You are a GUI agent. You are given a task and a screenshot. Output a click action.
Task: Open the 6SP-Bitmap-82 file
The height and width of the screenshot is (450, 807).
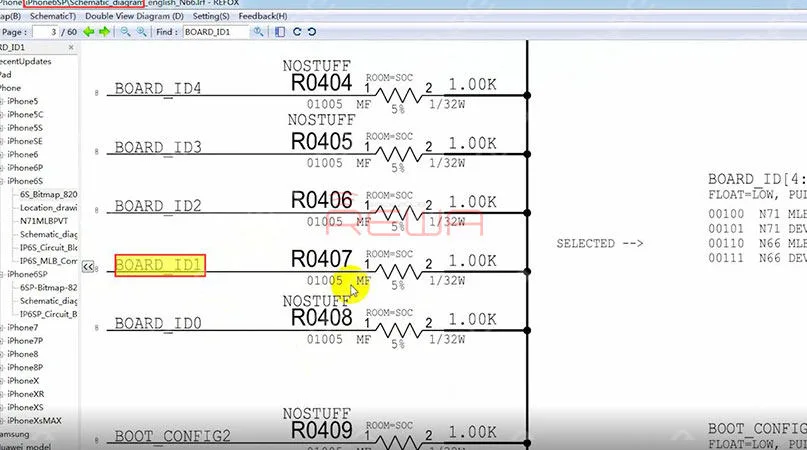48,288
